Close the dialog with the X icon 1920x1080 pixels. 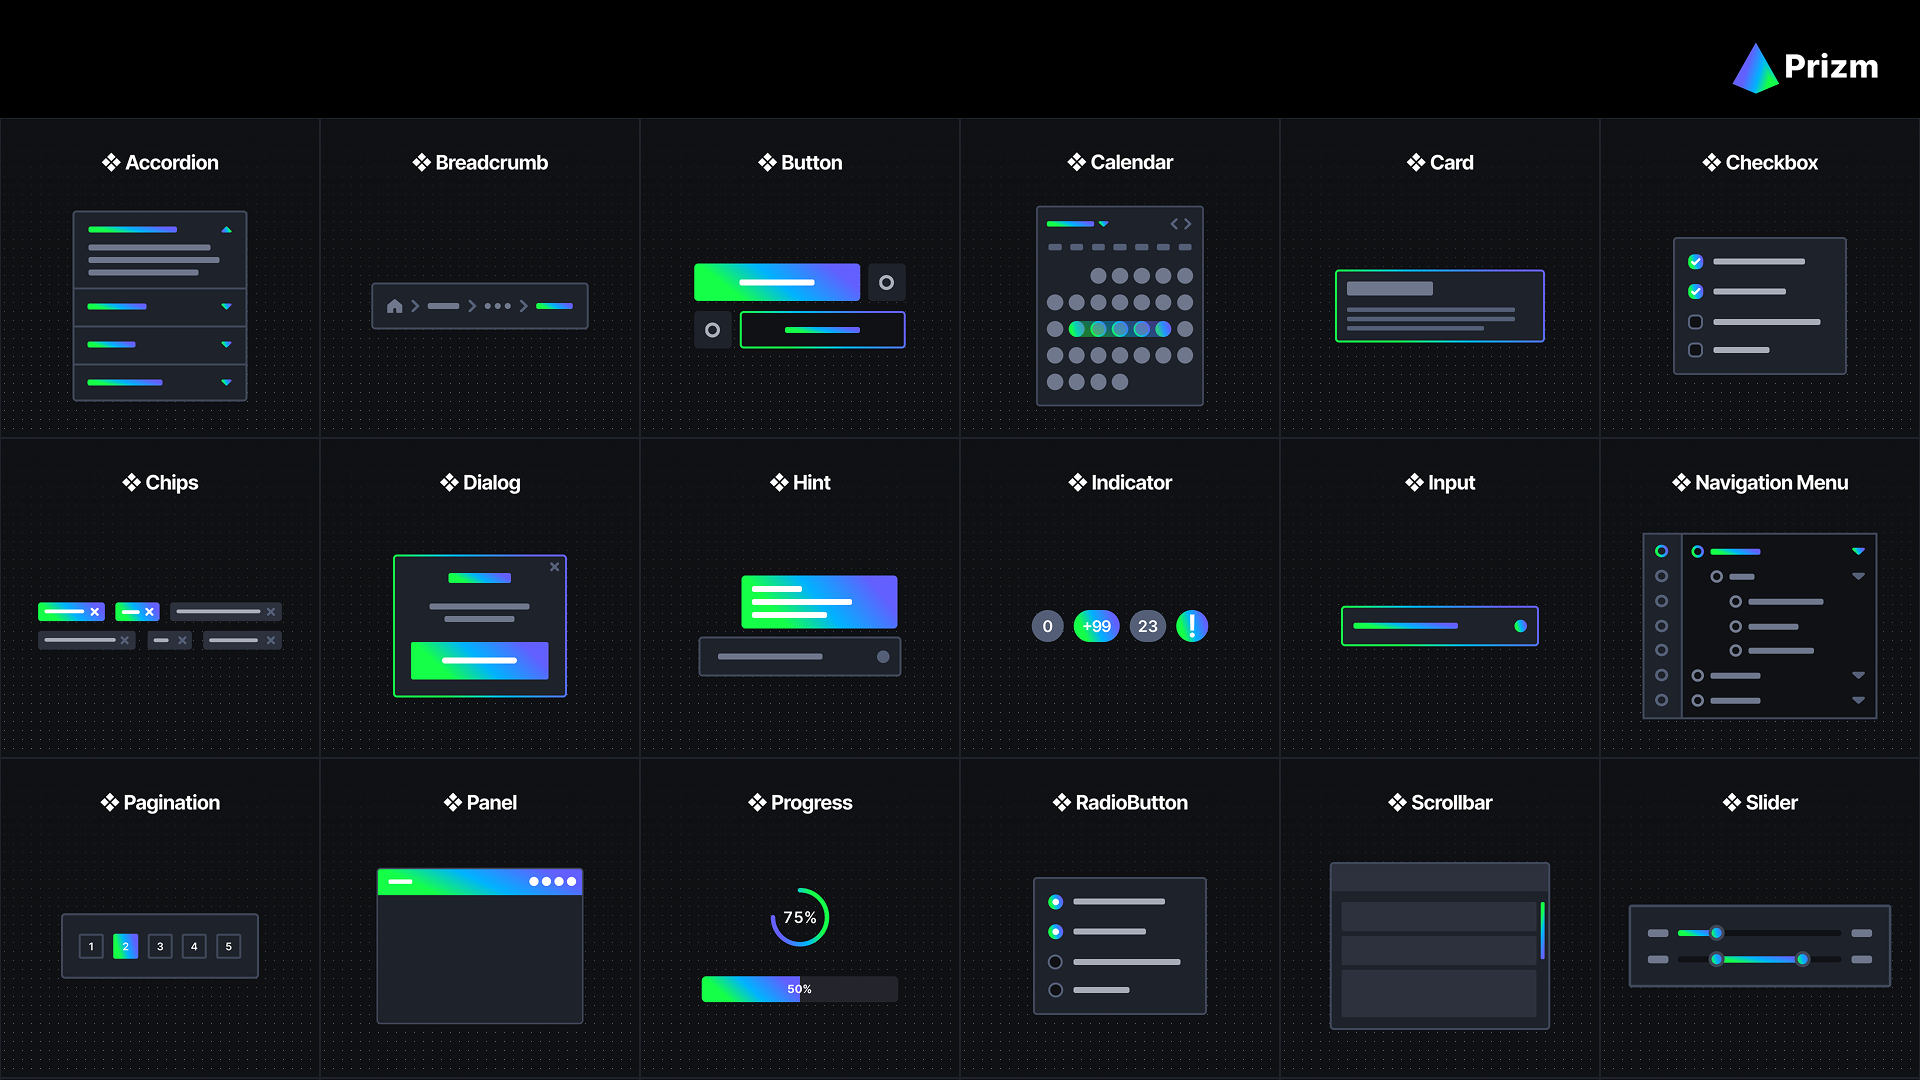click(x=554, y=567)
